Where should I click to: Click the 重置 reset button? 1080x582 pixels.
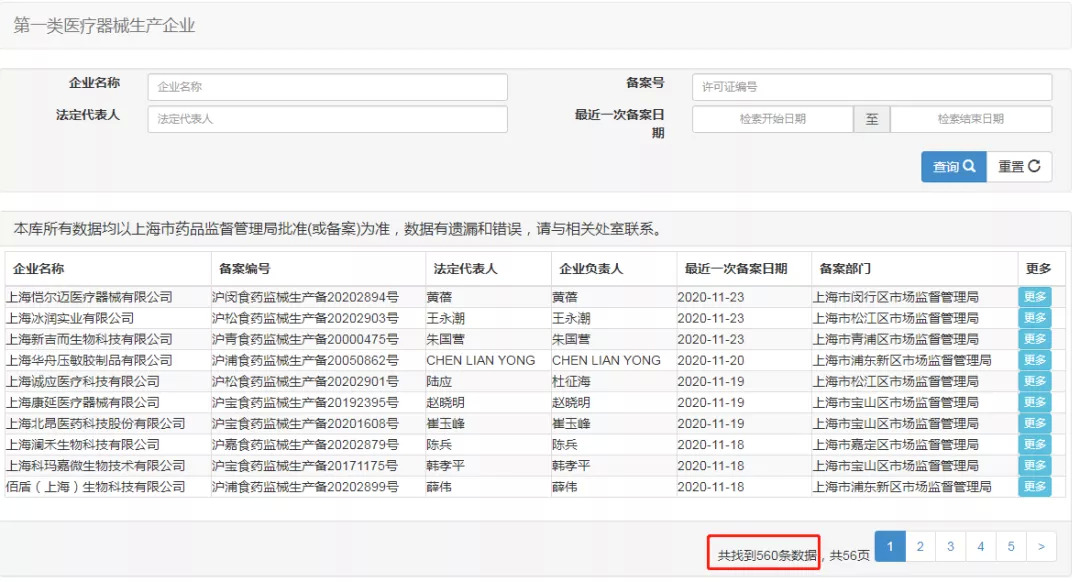point(1019,167)
